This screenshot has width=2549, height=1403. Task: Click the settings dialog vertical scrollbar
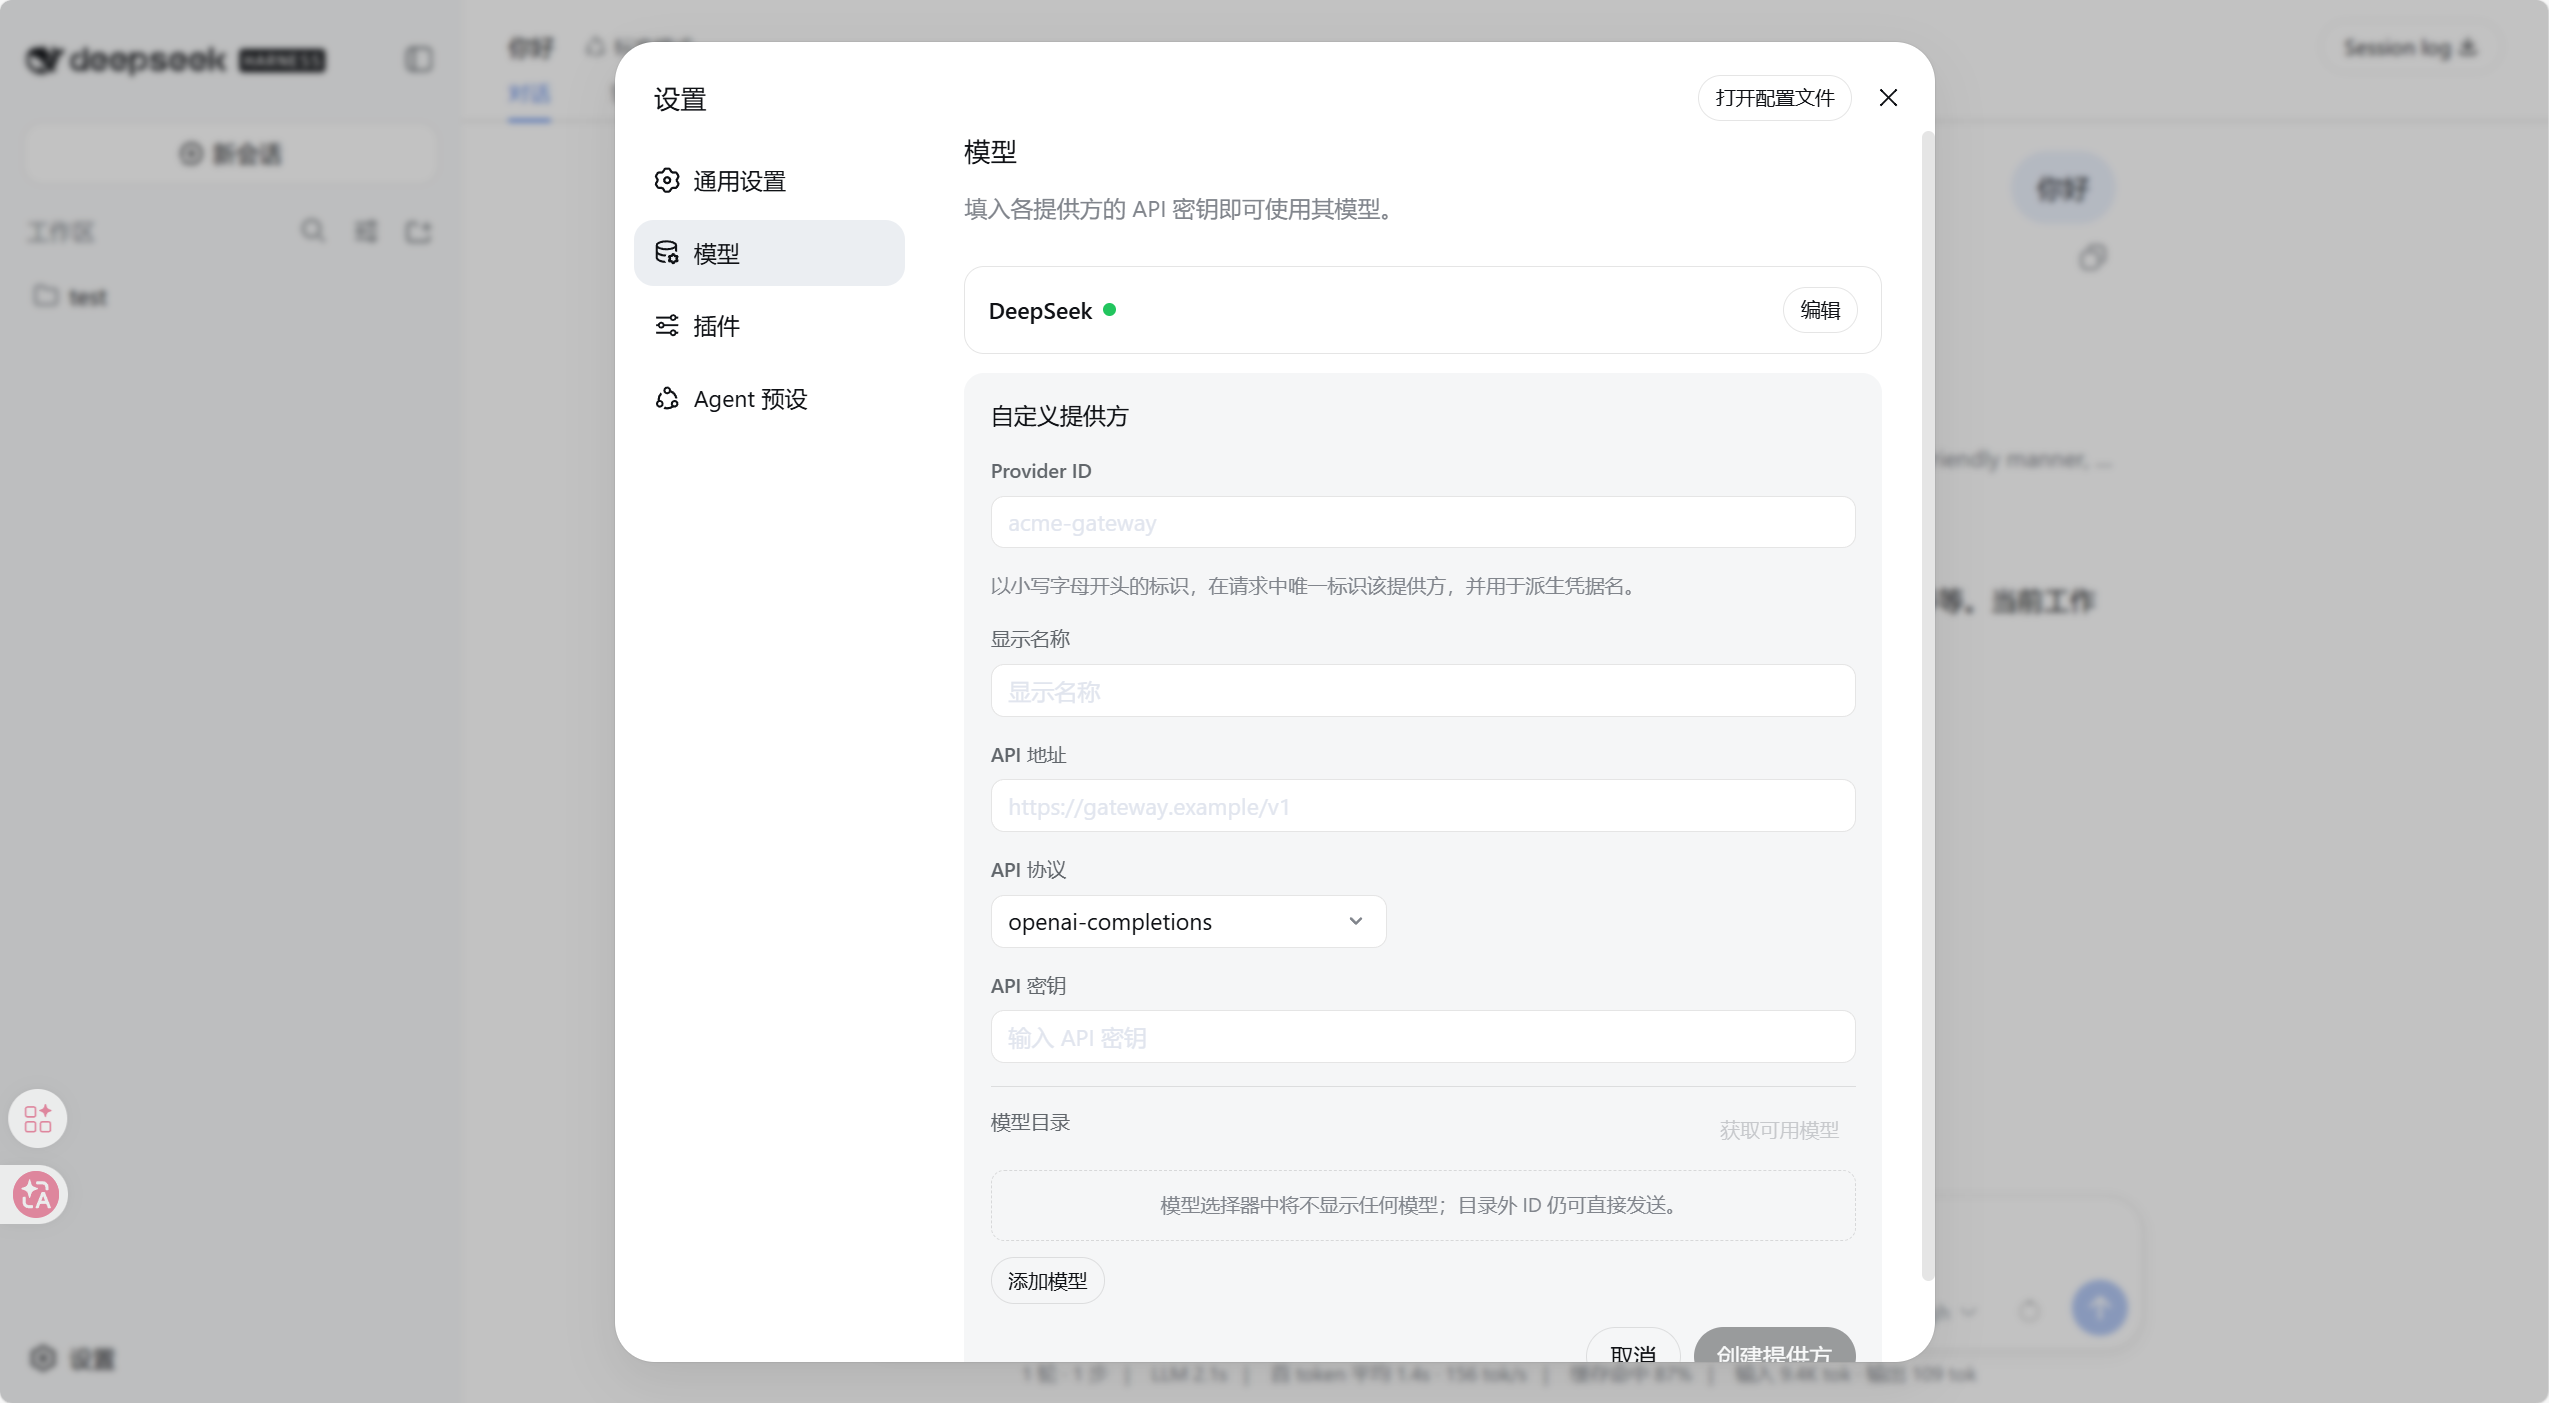[x=1927, y=705]
